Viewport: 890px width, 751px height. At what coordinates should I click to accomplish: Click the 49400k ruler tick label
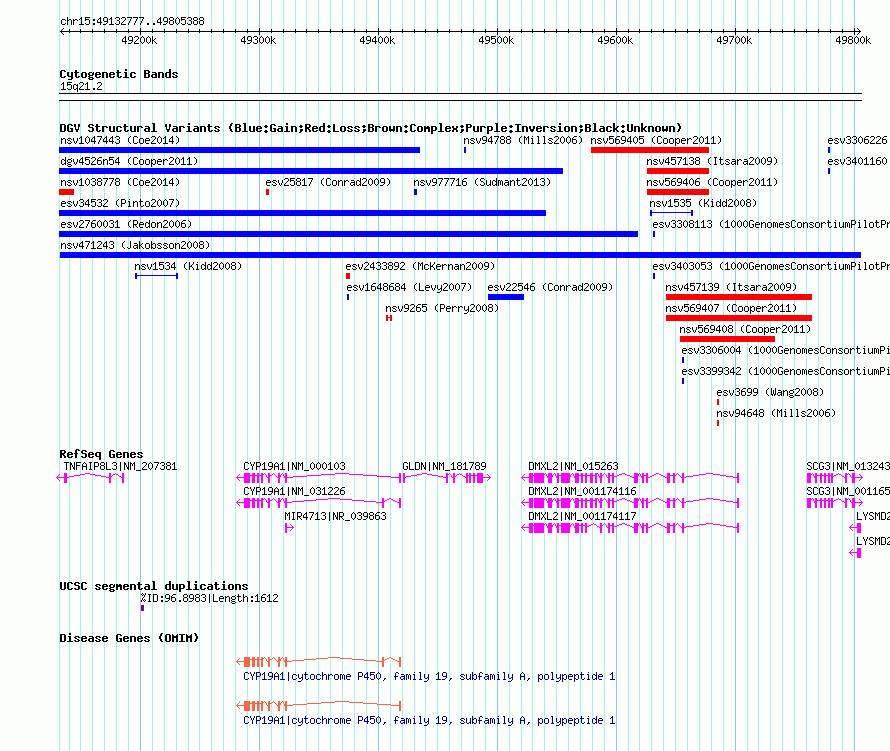pyautogui.click(x=377, y=40)
